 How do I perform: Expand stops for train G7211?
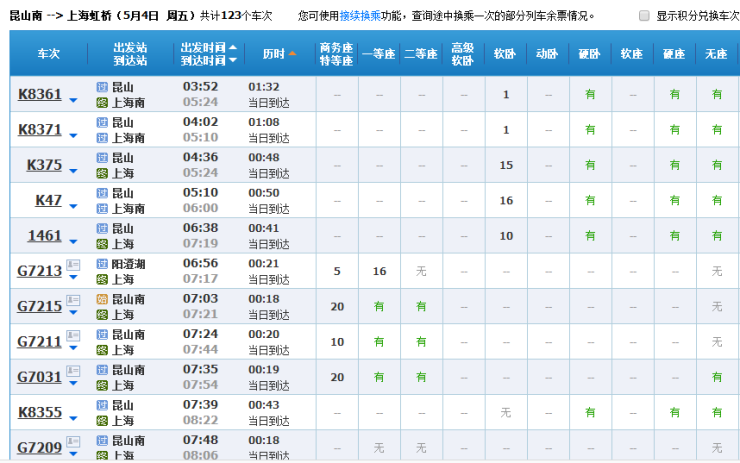(73, 348)
